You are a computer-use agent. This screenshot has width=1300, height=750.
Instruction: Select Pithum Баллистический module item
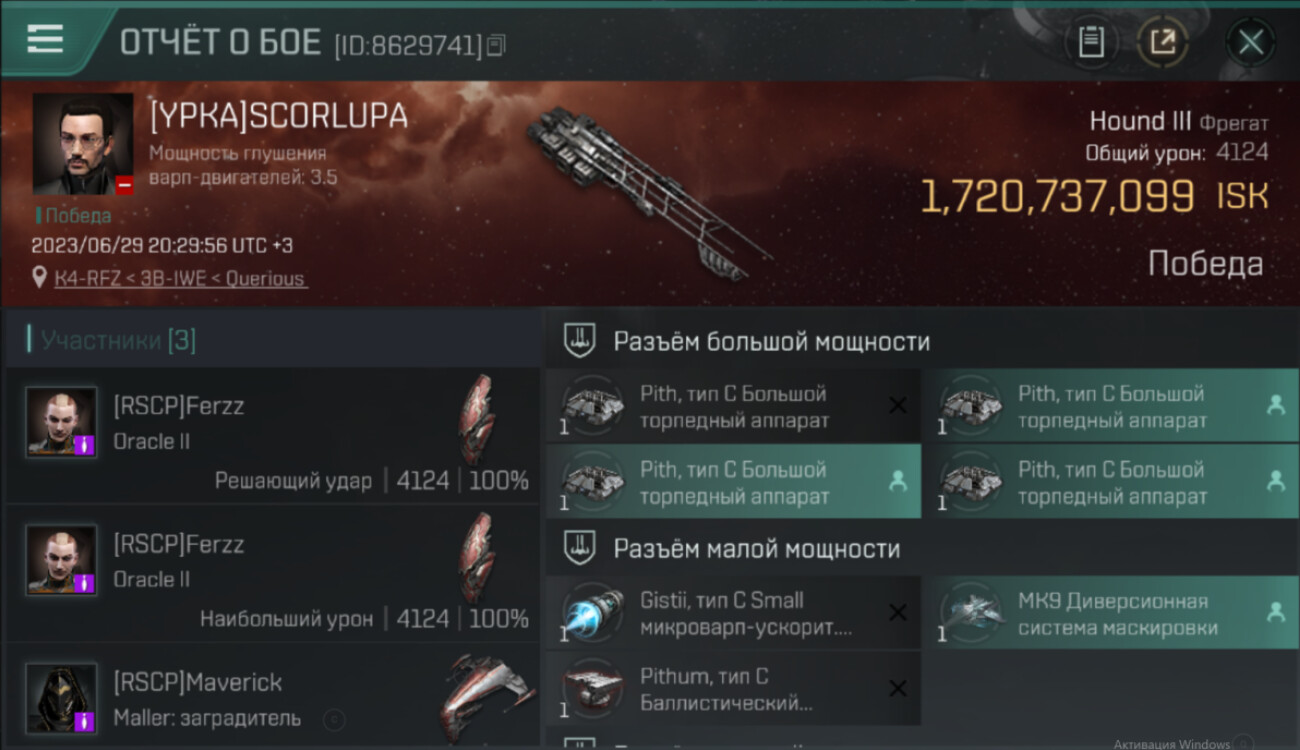pyautogui.click(x=733, y=689)
